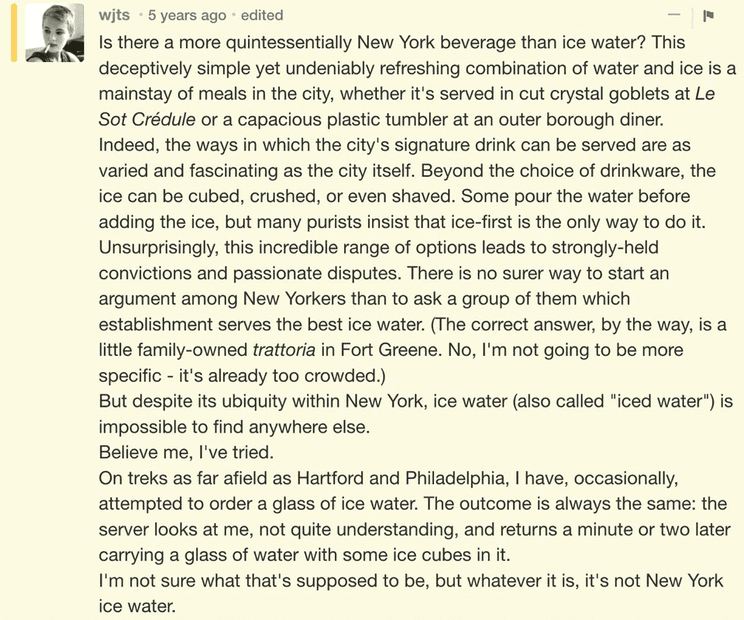This screenshot has height=620, width=744.
Task: Click the phrase "impossible to find anywhere else"
Action: [233, 427]
